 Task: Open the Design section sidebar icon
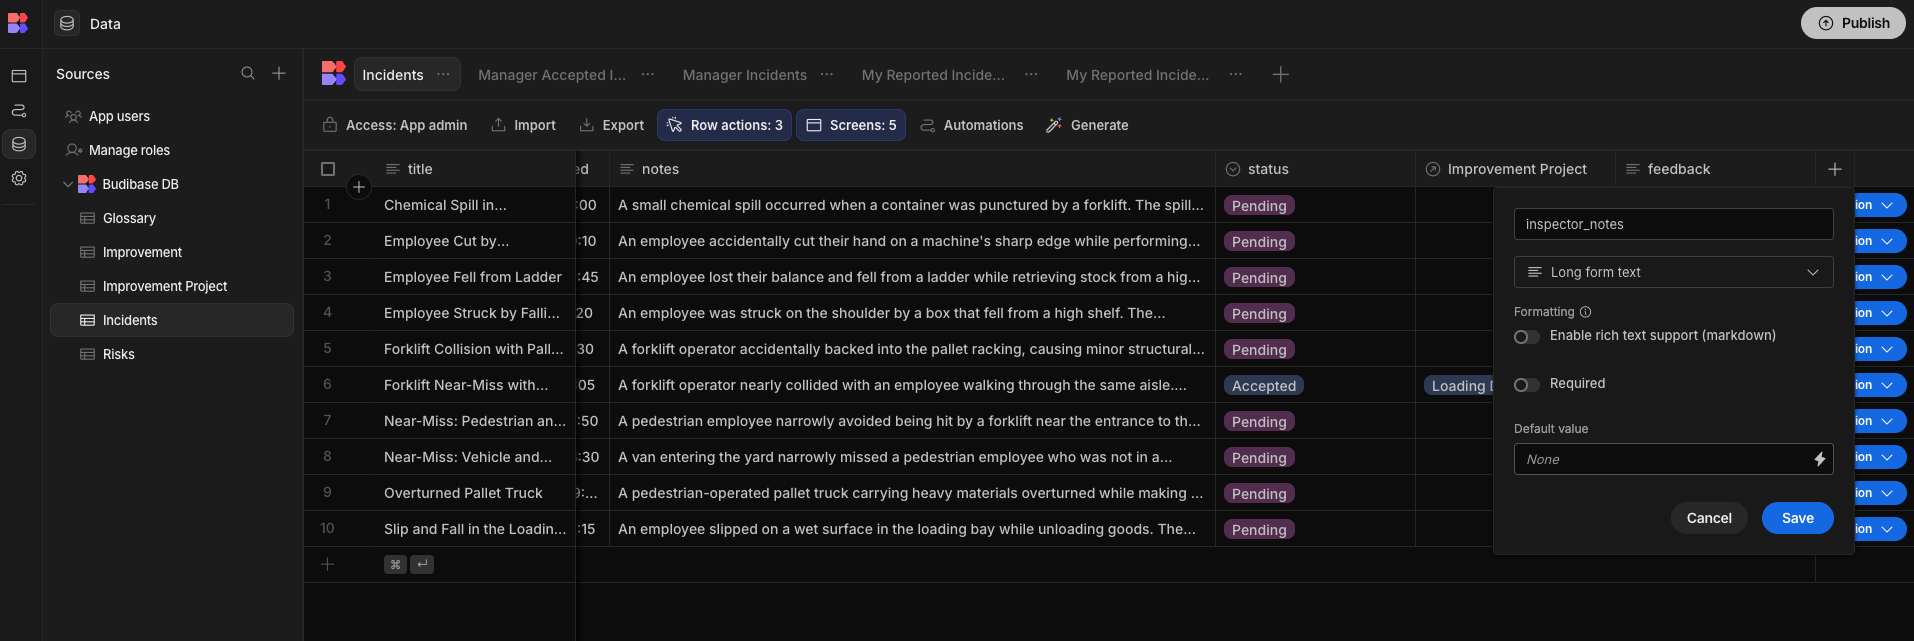point(19,76)
